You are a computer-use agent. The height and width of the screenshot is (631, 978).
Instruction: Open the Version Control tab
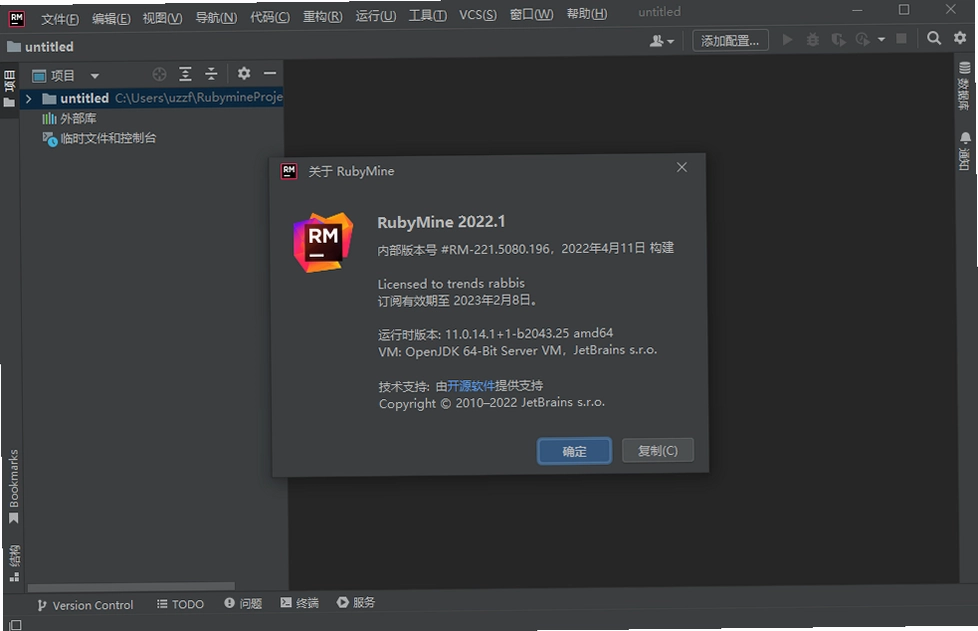(x=85, y=605)
